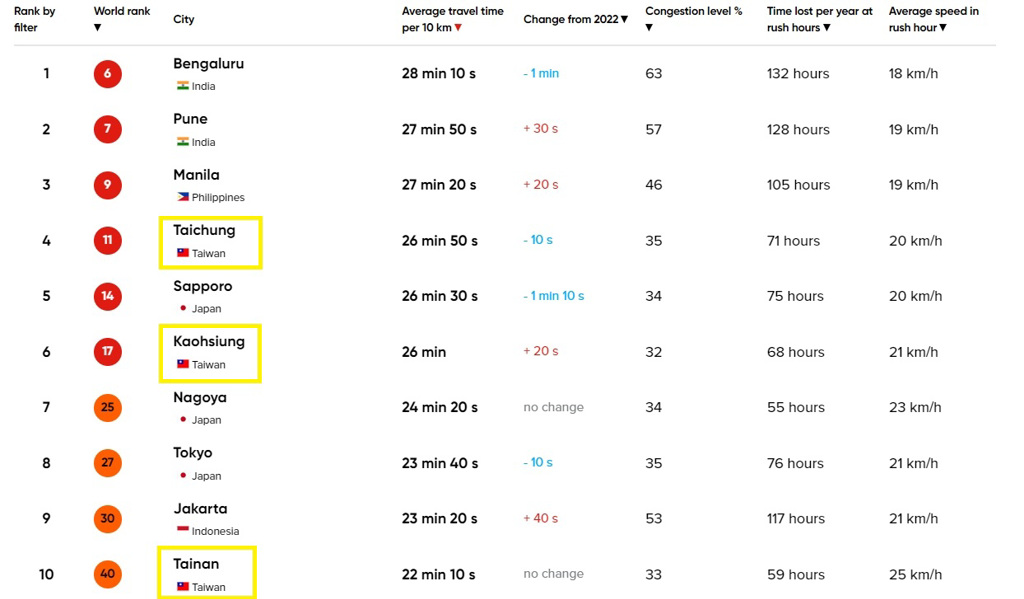Click the Philippines flag under Manila
This screenshot has height=599, width=1024.
coord(183,198)
